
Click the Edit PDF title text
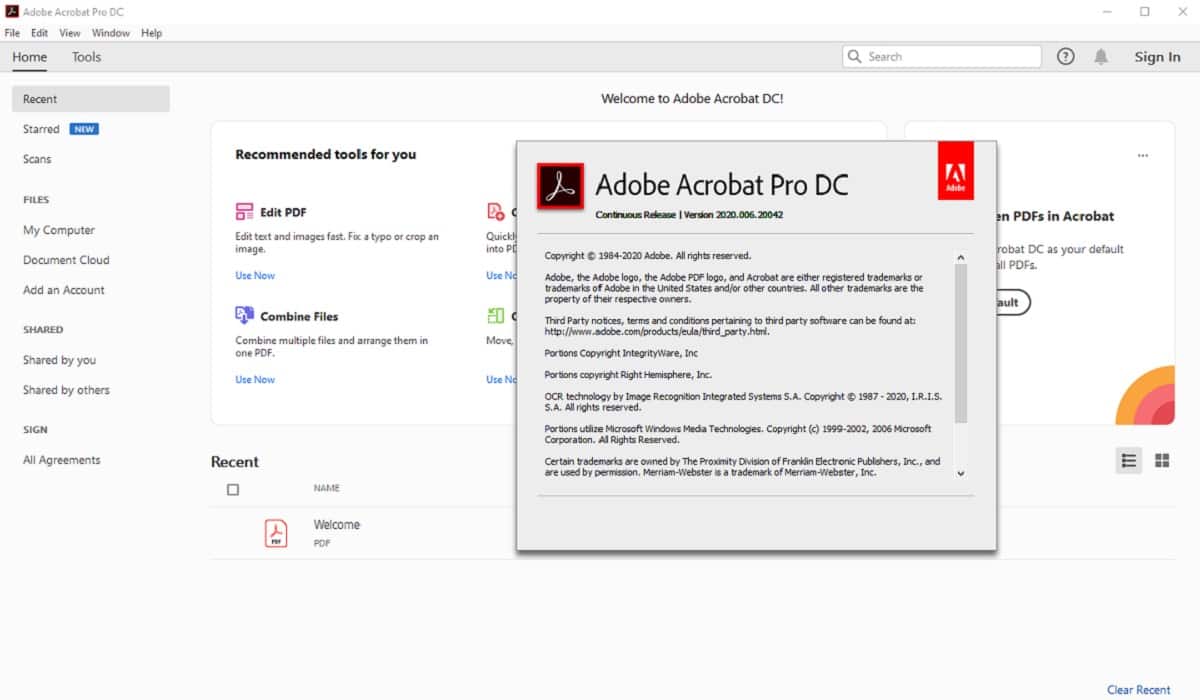(x=283, y=212)
